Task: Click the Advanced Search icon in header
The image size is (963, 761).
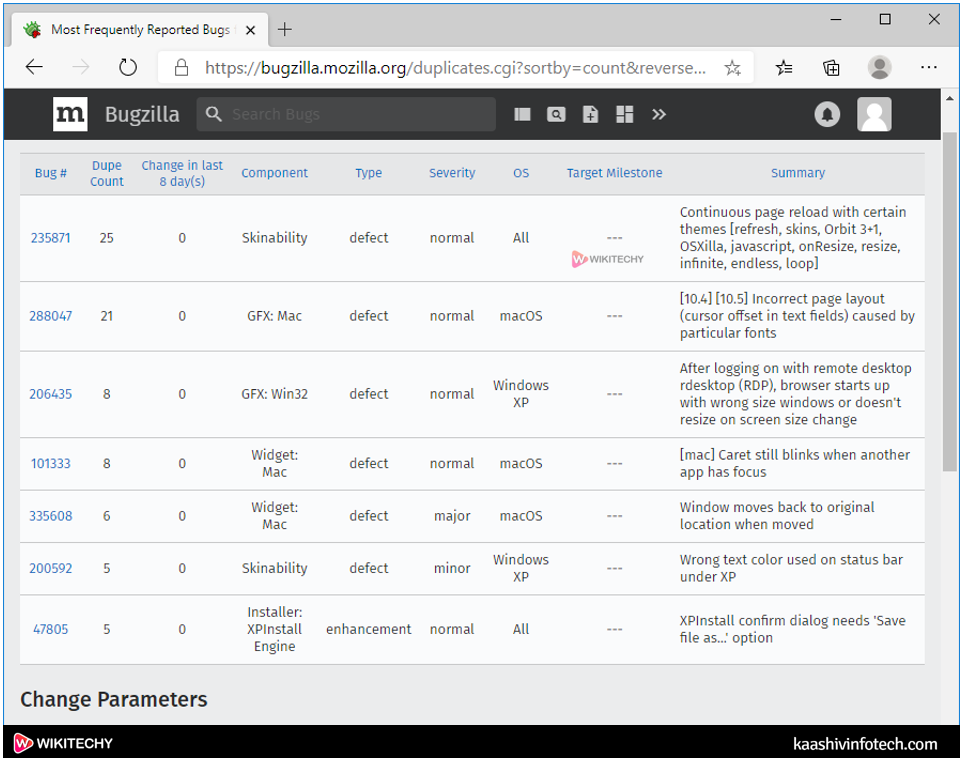Action: coord(556,115)
